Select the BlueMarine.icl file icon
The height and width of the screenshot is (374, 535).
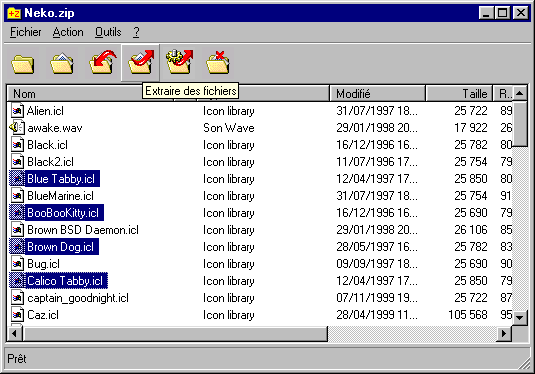coord(17,196)
